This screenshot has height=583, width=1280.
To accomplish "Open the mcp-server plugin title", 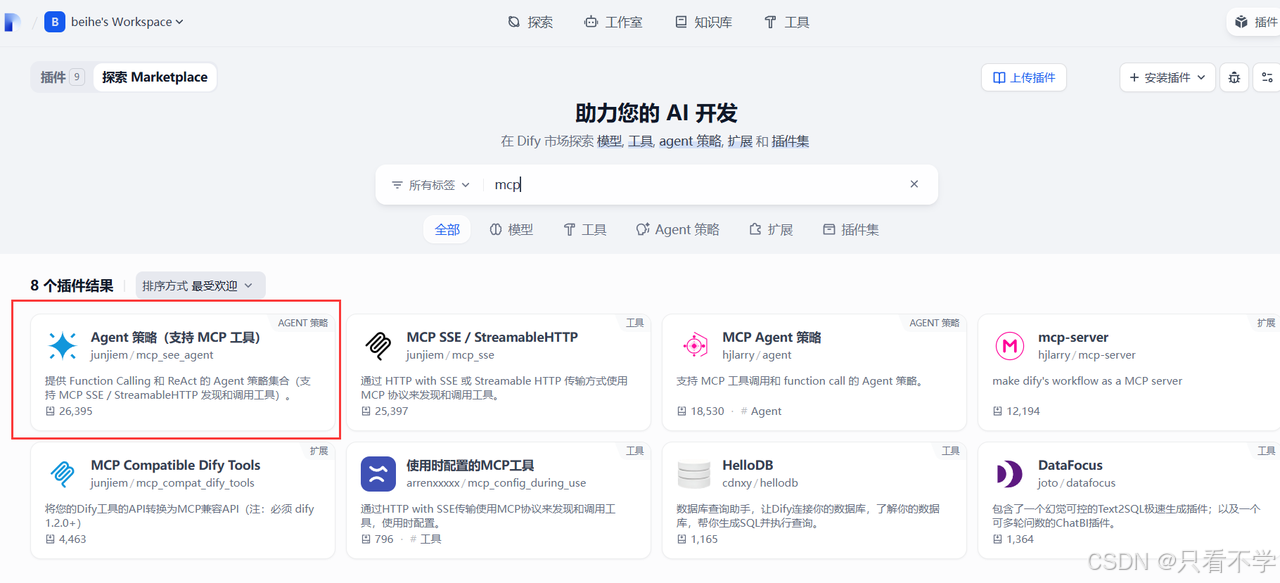I will pos(1073,337).
